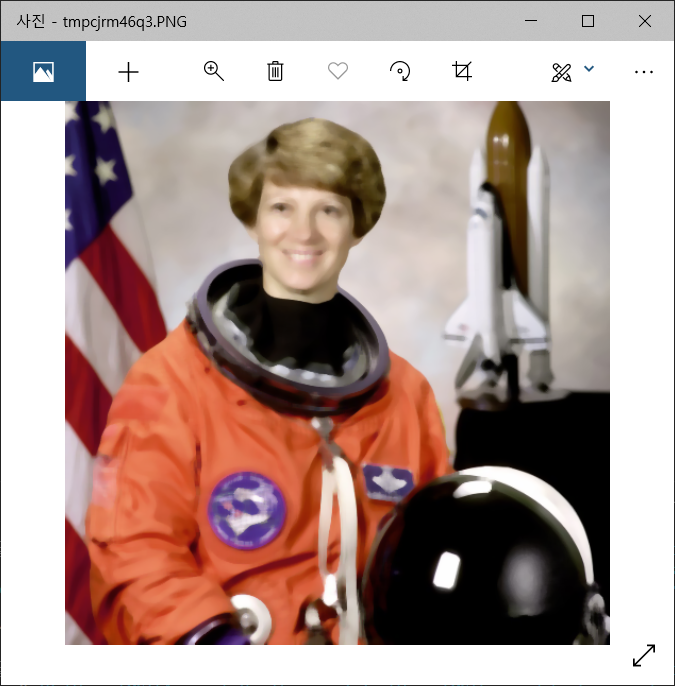Image resolution: width=675 pixels, height=686 pixels.
Task: Open the Crop tool
Action: click(462, 71)
